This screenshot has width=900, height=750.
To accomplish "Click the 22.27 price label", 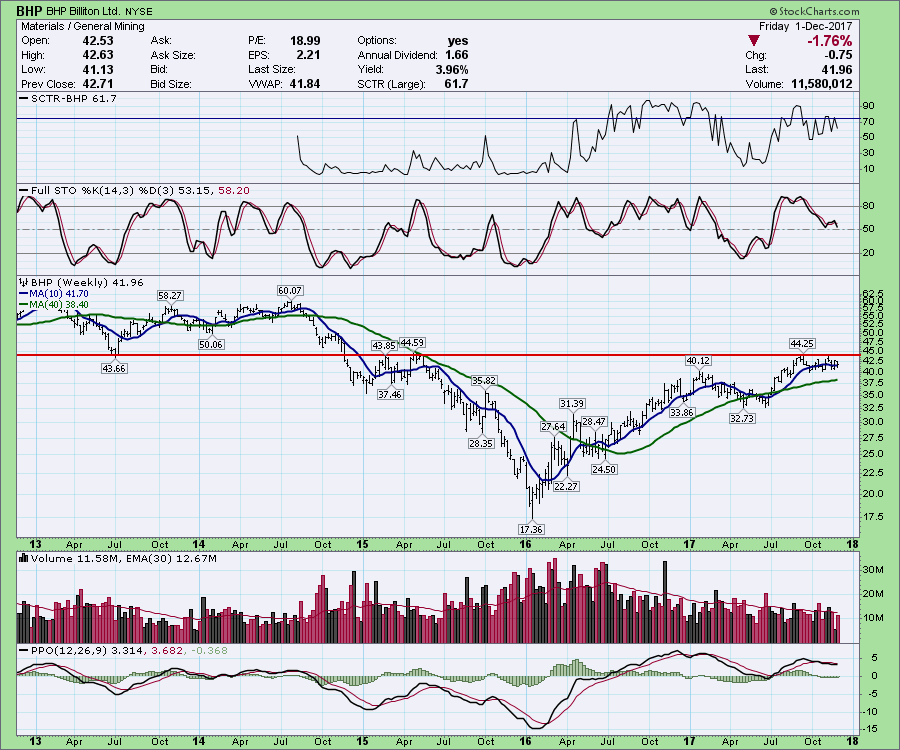I will pos(566,486).
